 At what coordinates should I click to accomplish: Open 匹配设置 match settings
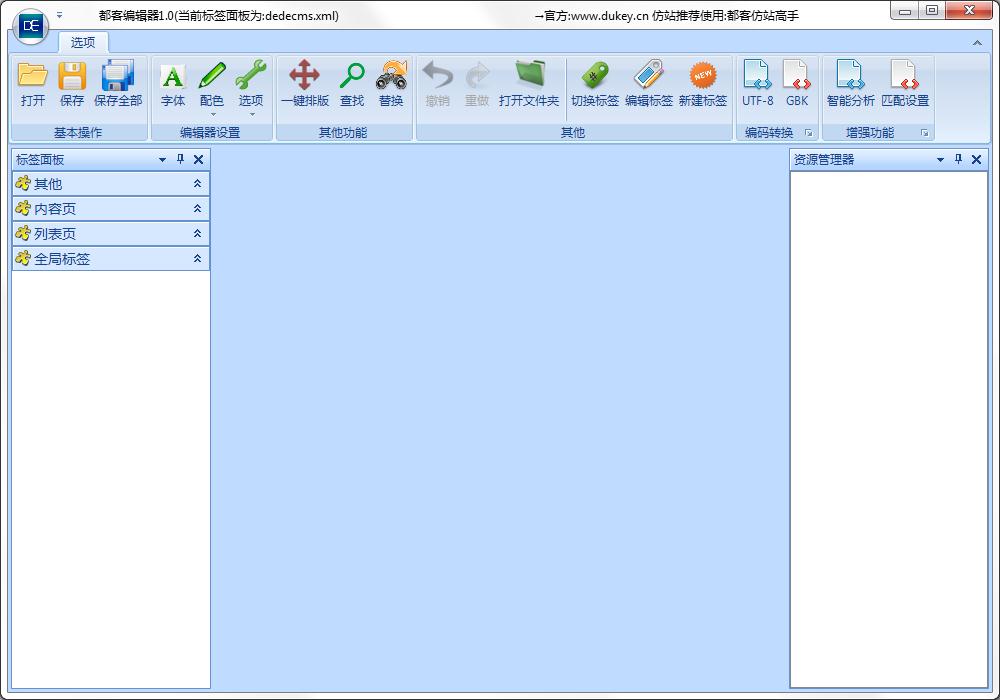(905, 84)
